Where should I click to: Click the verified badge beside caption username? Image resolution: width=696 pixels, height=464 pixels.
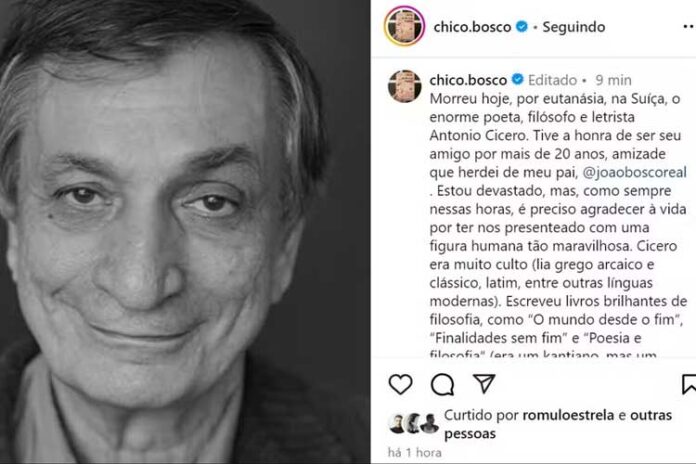[518, 79]
